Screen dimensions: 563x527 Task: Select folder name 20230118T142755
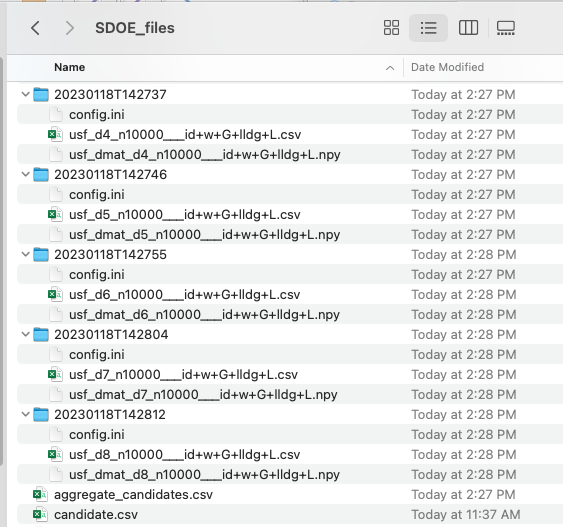[x=111, y=255]
